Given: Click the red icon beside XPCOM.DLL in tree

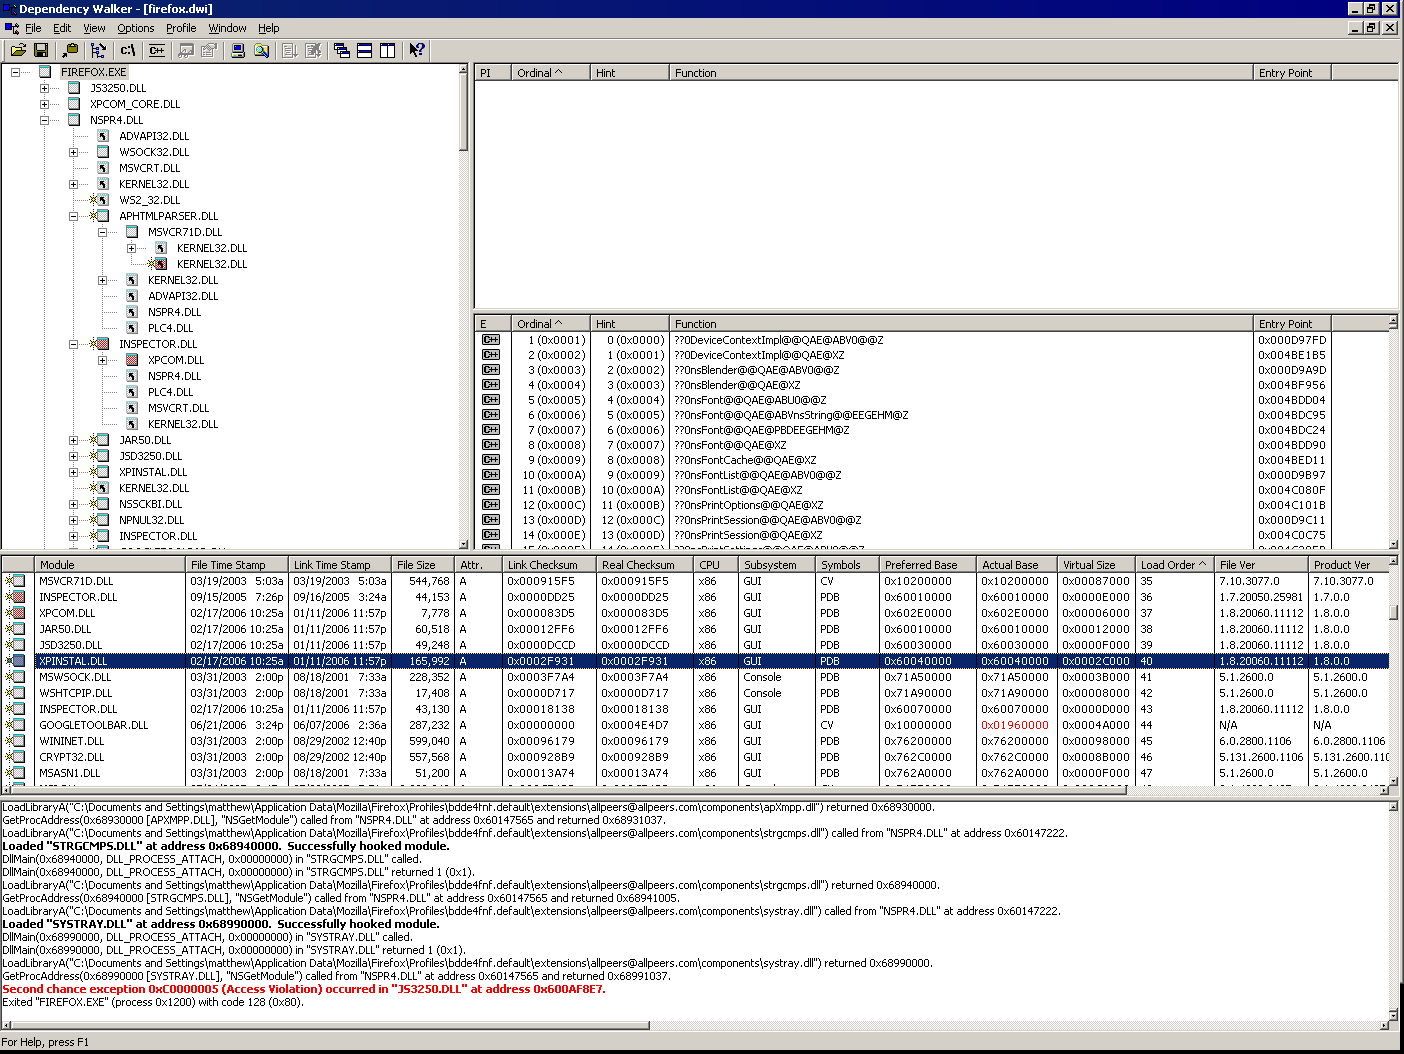Looking at the screenshot, I should pyautogui.click(x=132, y=360).
